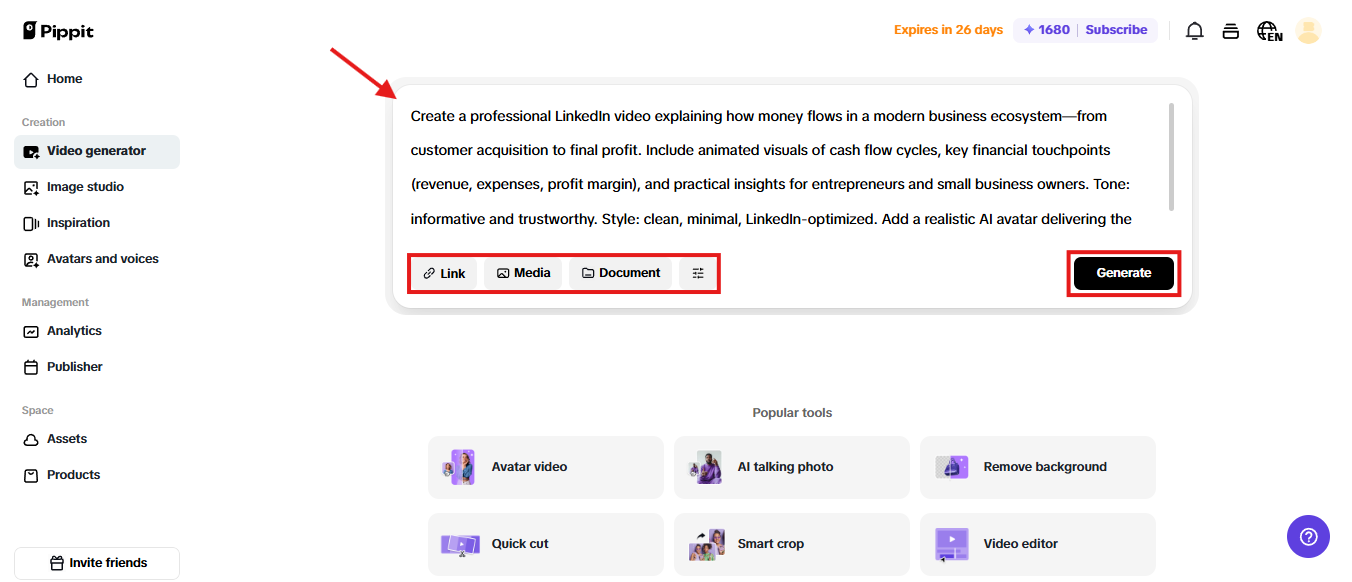Click the help question mark bubble
1352x582 pixels.
point(1308,537)
